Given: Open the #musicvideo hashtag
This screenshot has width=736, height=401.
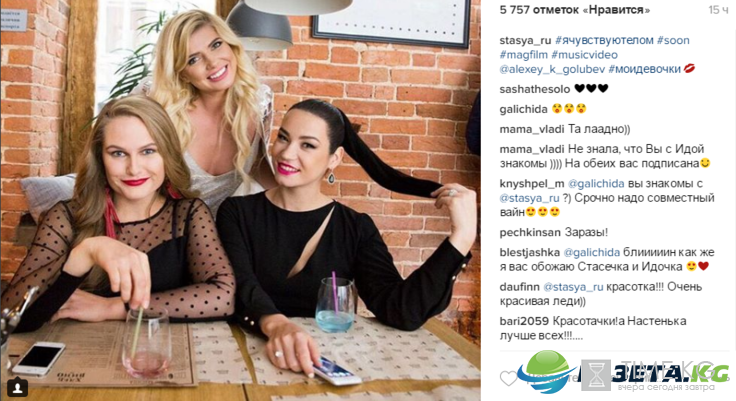Looking at the screenshot, I should pyautogui.click(x=584, y=55).
